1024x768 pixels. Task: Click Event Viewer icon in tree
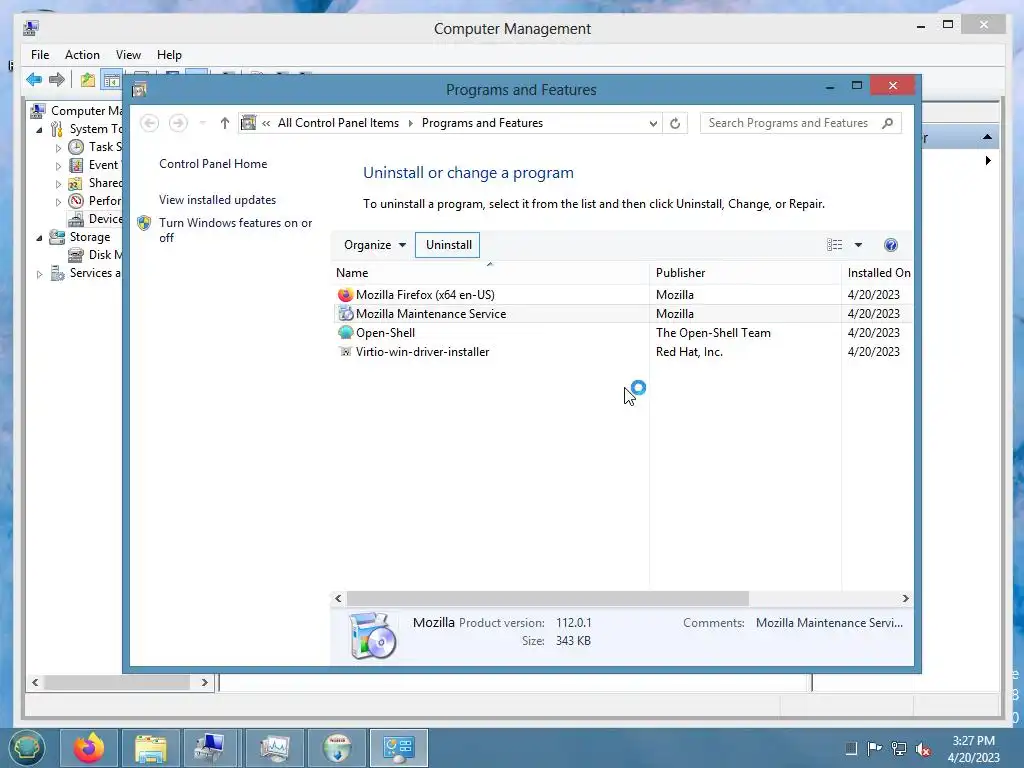76,165
